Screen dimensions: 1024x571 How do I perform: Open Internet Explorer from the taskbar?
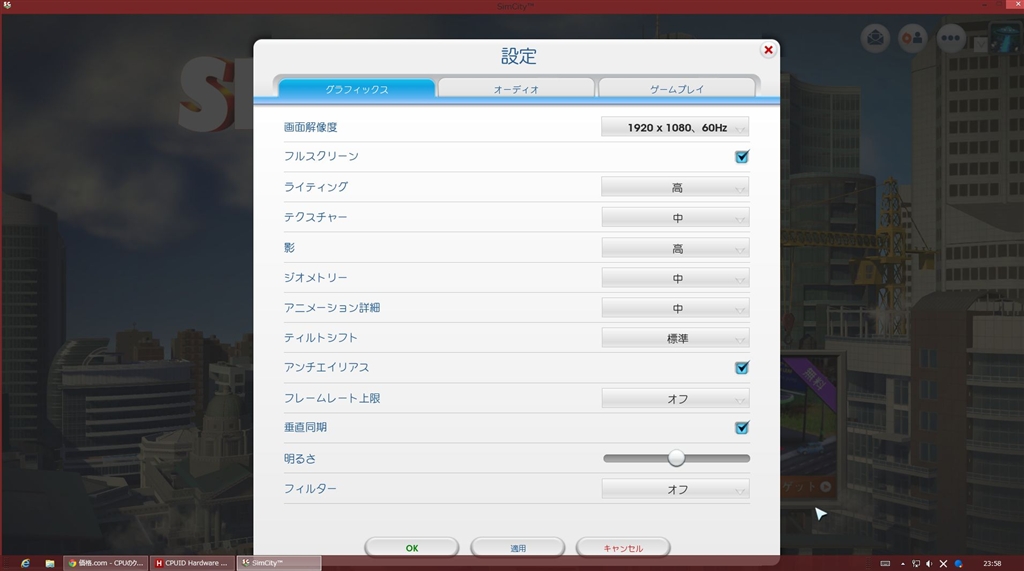pyautogui.click(x=25, y=563)
